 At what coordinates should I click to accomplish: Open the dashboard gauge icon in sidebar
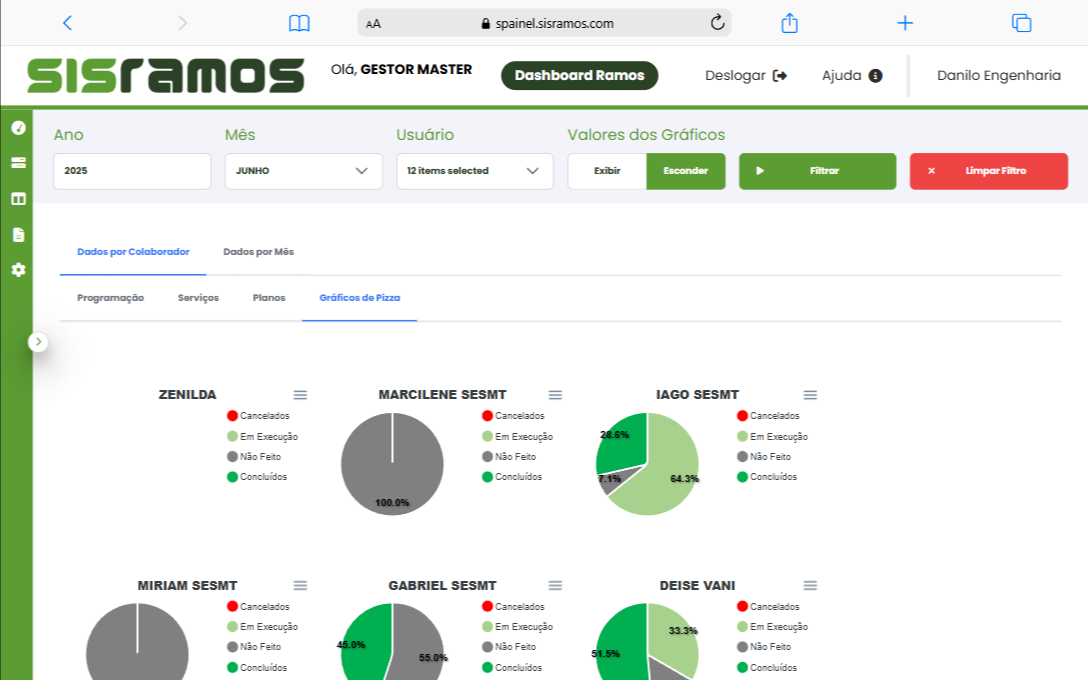coord(17,128)
